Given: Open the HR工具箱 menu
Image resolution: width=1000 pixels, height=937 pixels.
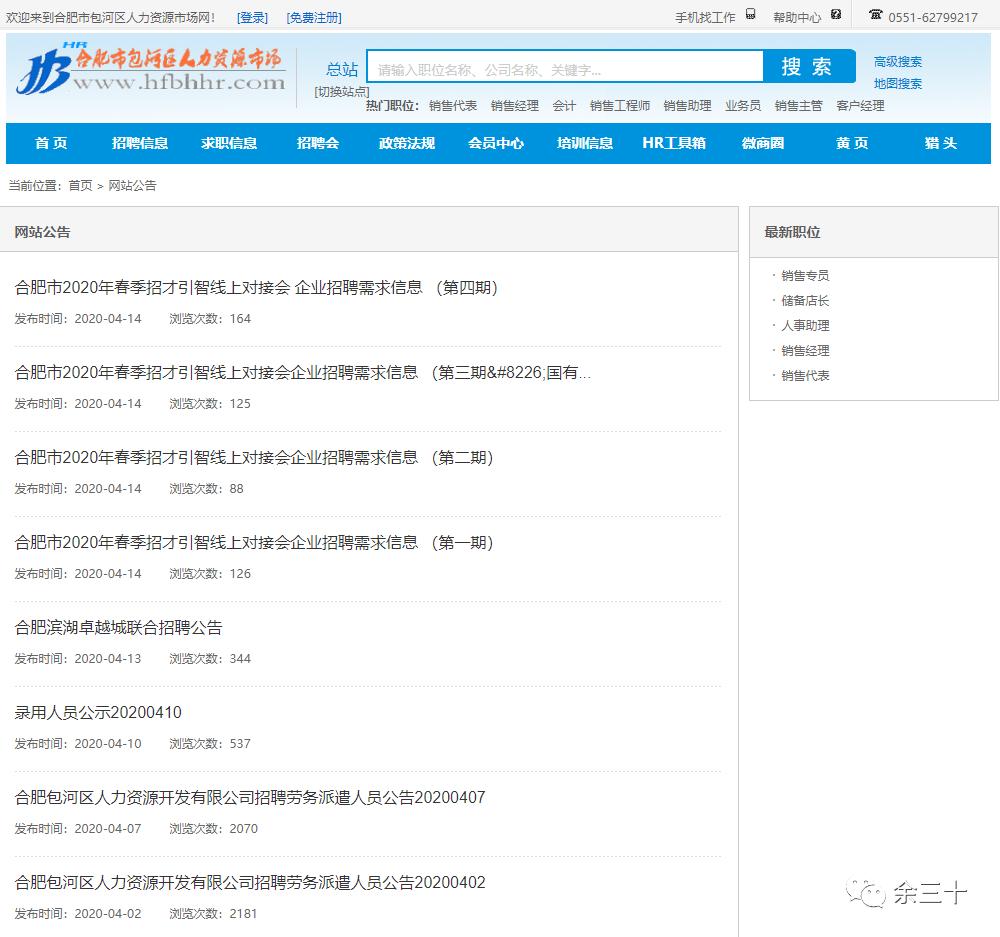Looking at the screenshot, I should point(675,143).
